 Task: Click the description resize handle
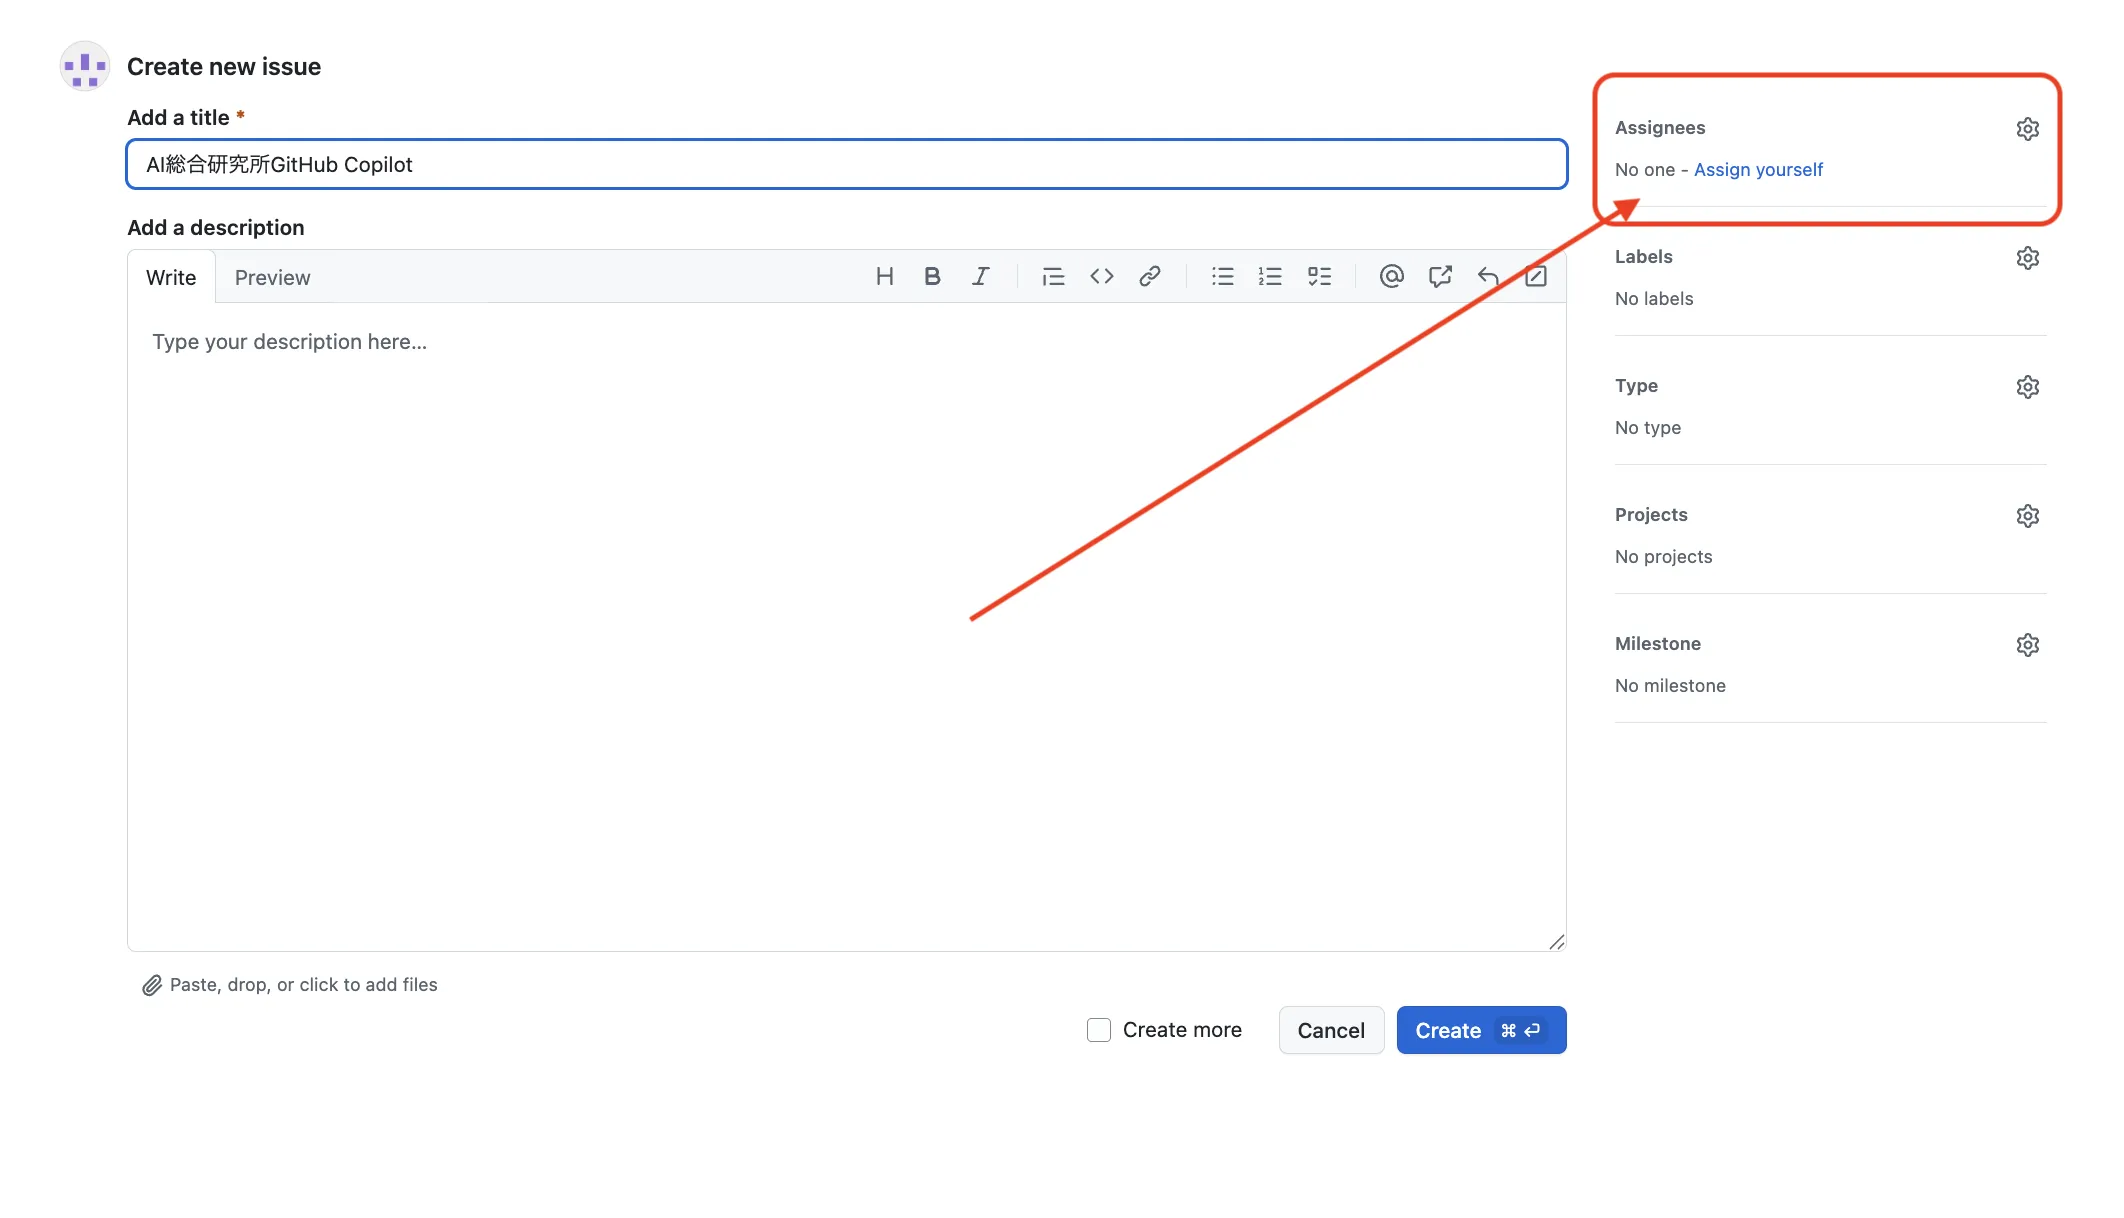[1556, 941]
